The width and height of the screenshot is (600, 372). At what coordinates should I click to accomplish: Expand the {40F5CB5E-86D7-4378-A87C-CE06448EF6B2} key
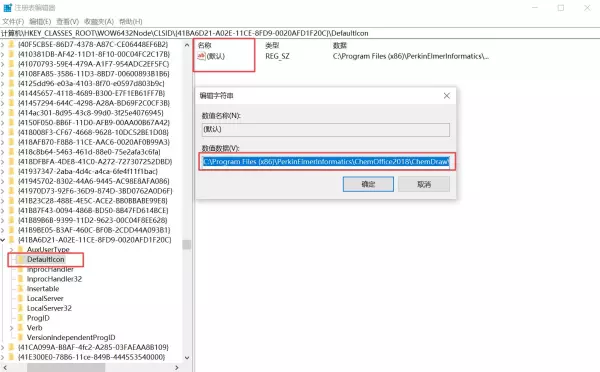point(3,44)
